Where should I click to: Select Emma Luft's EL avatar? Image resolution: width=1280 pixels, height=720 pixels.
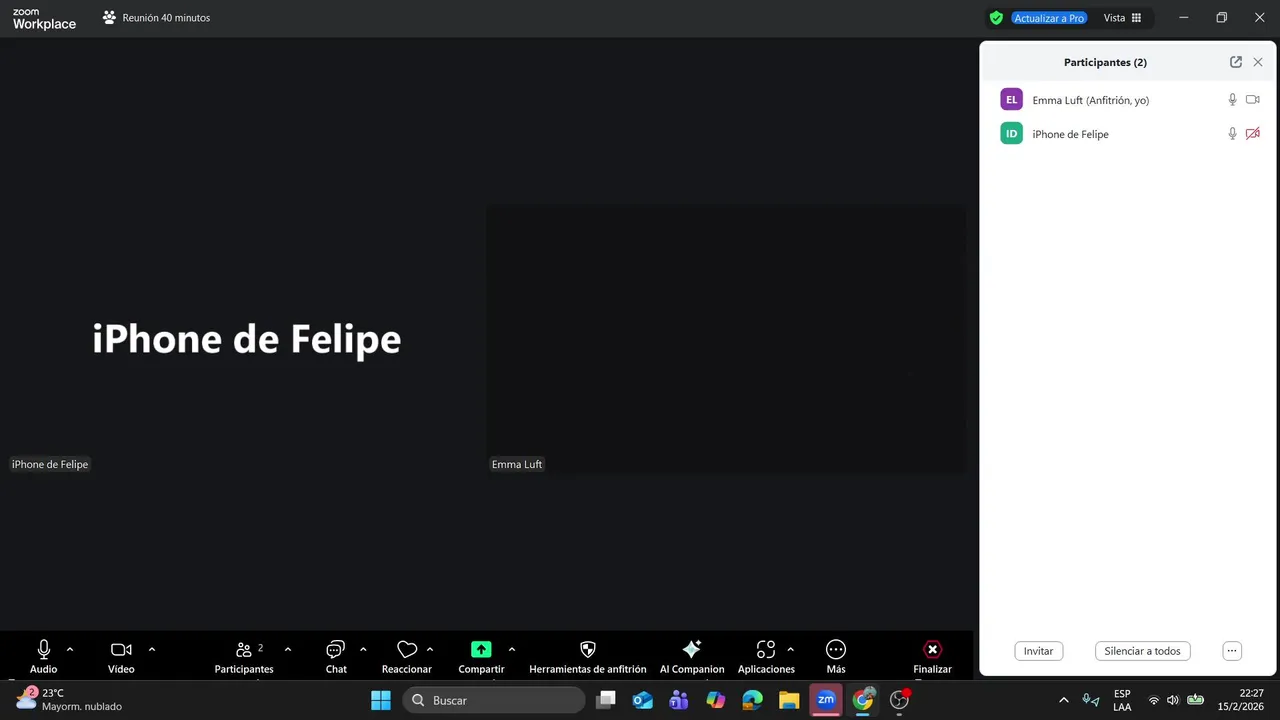point(1012,100)
